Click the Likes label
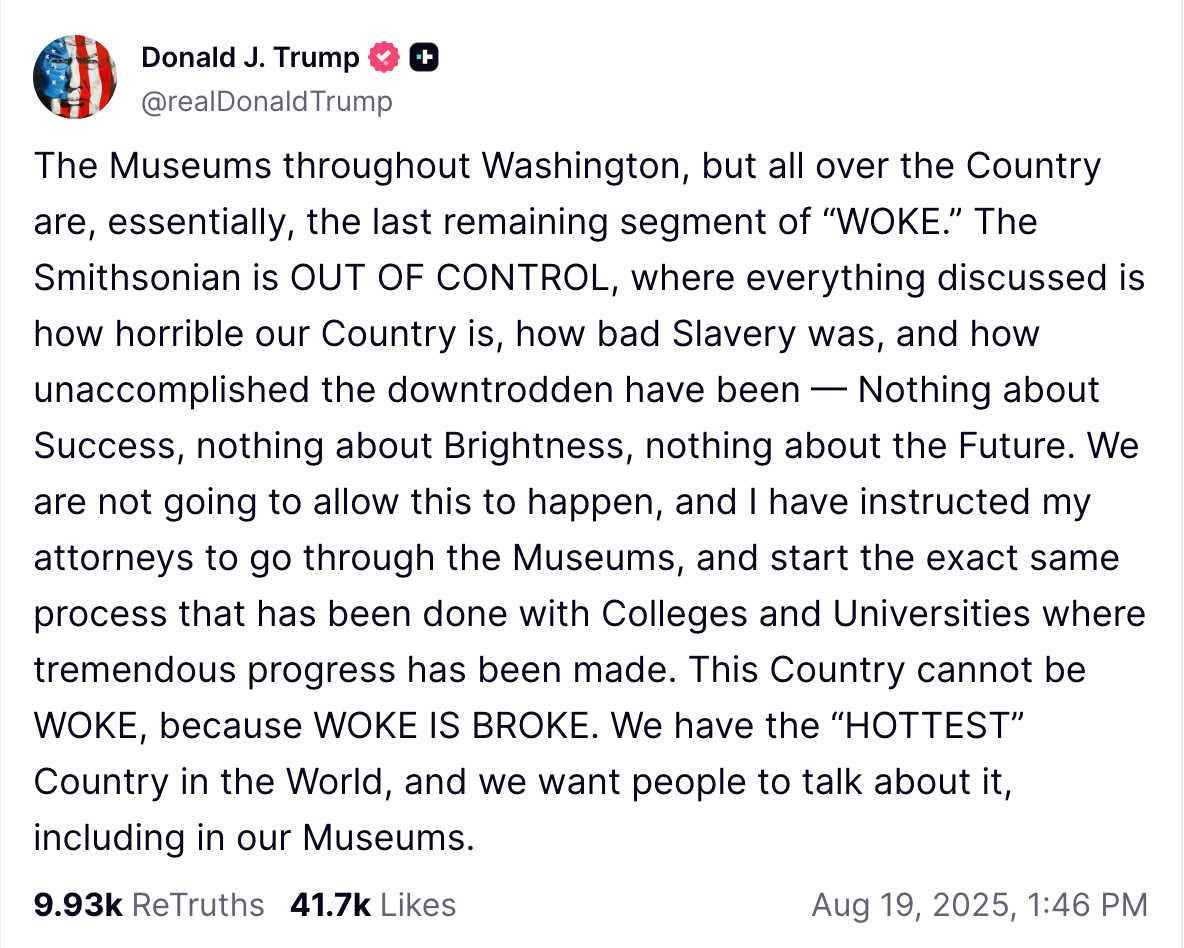The image size is (1184, 948). [x=418, y=904]
